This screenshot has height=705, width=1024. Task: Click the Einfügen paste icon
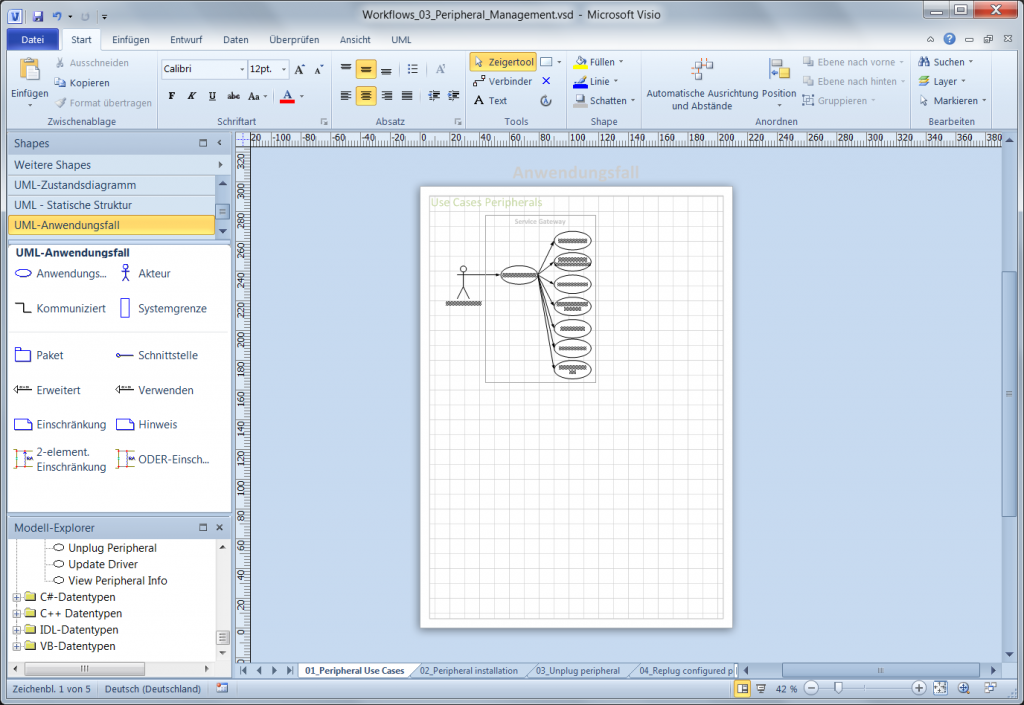coord(29,70)
